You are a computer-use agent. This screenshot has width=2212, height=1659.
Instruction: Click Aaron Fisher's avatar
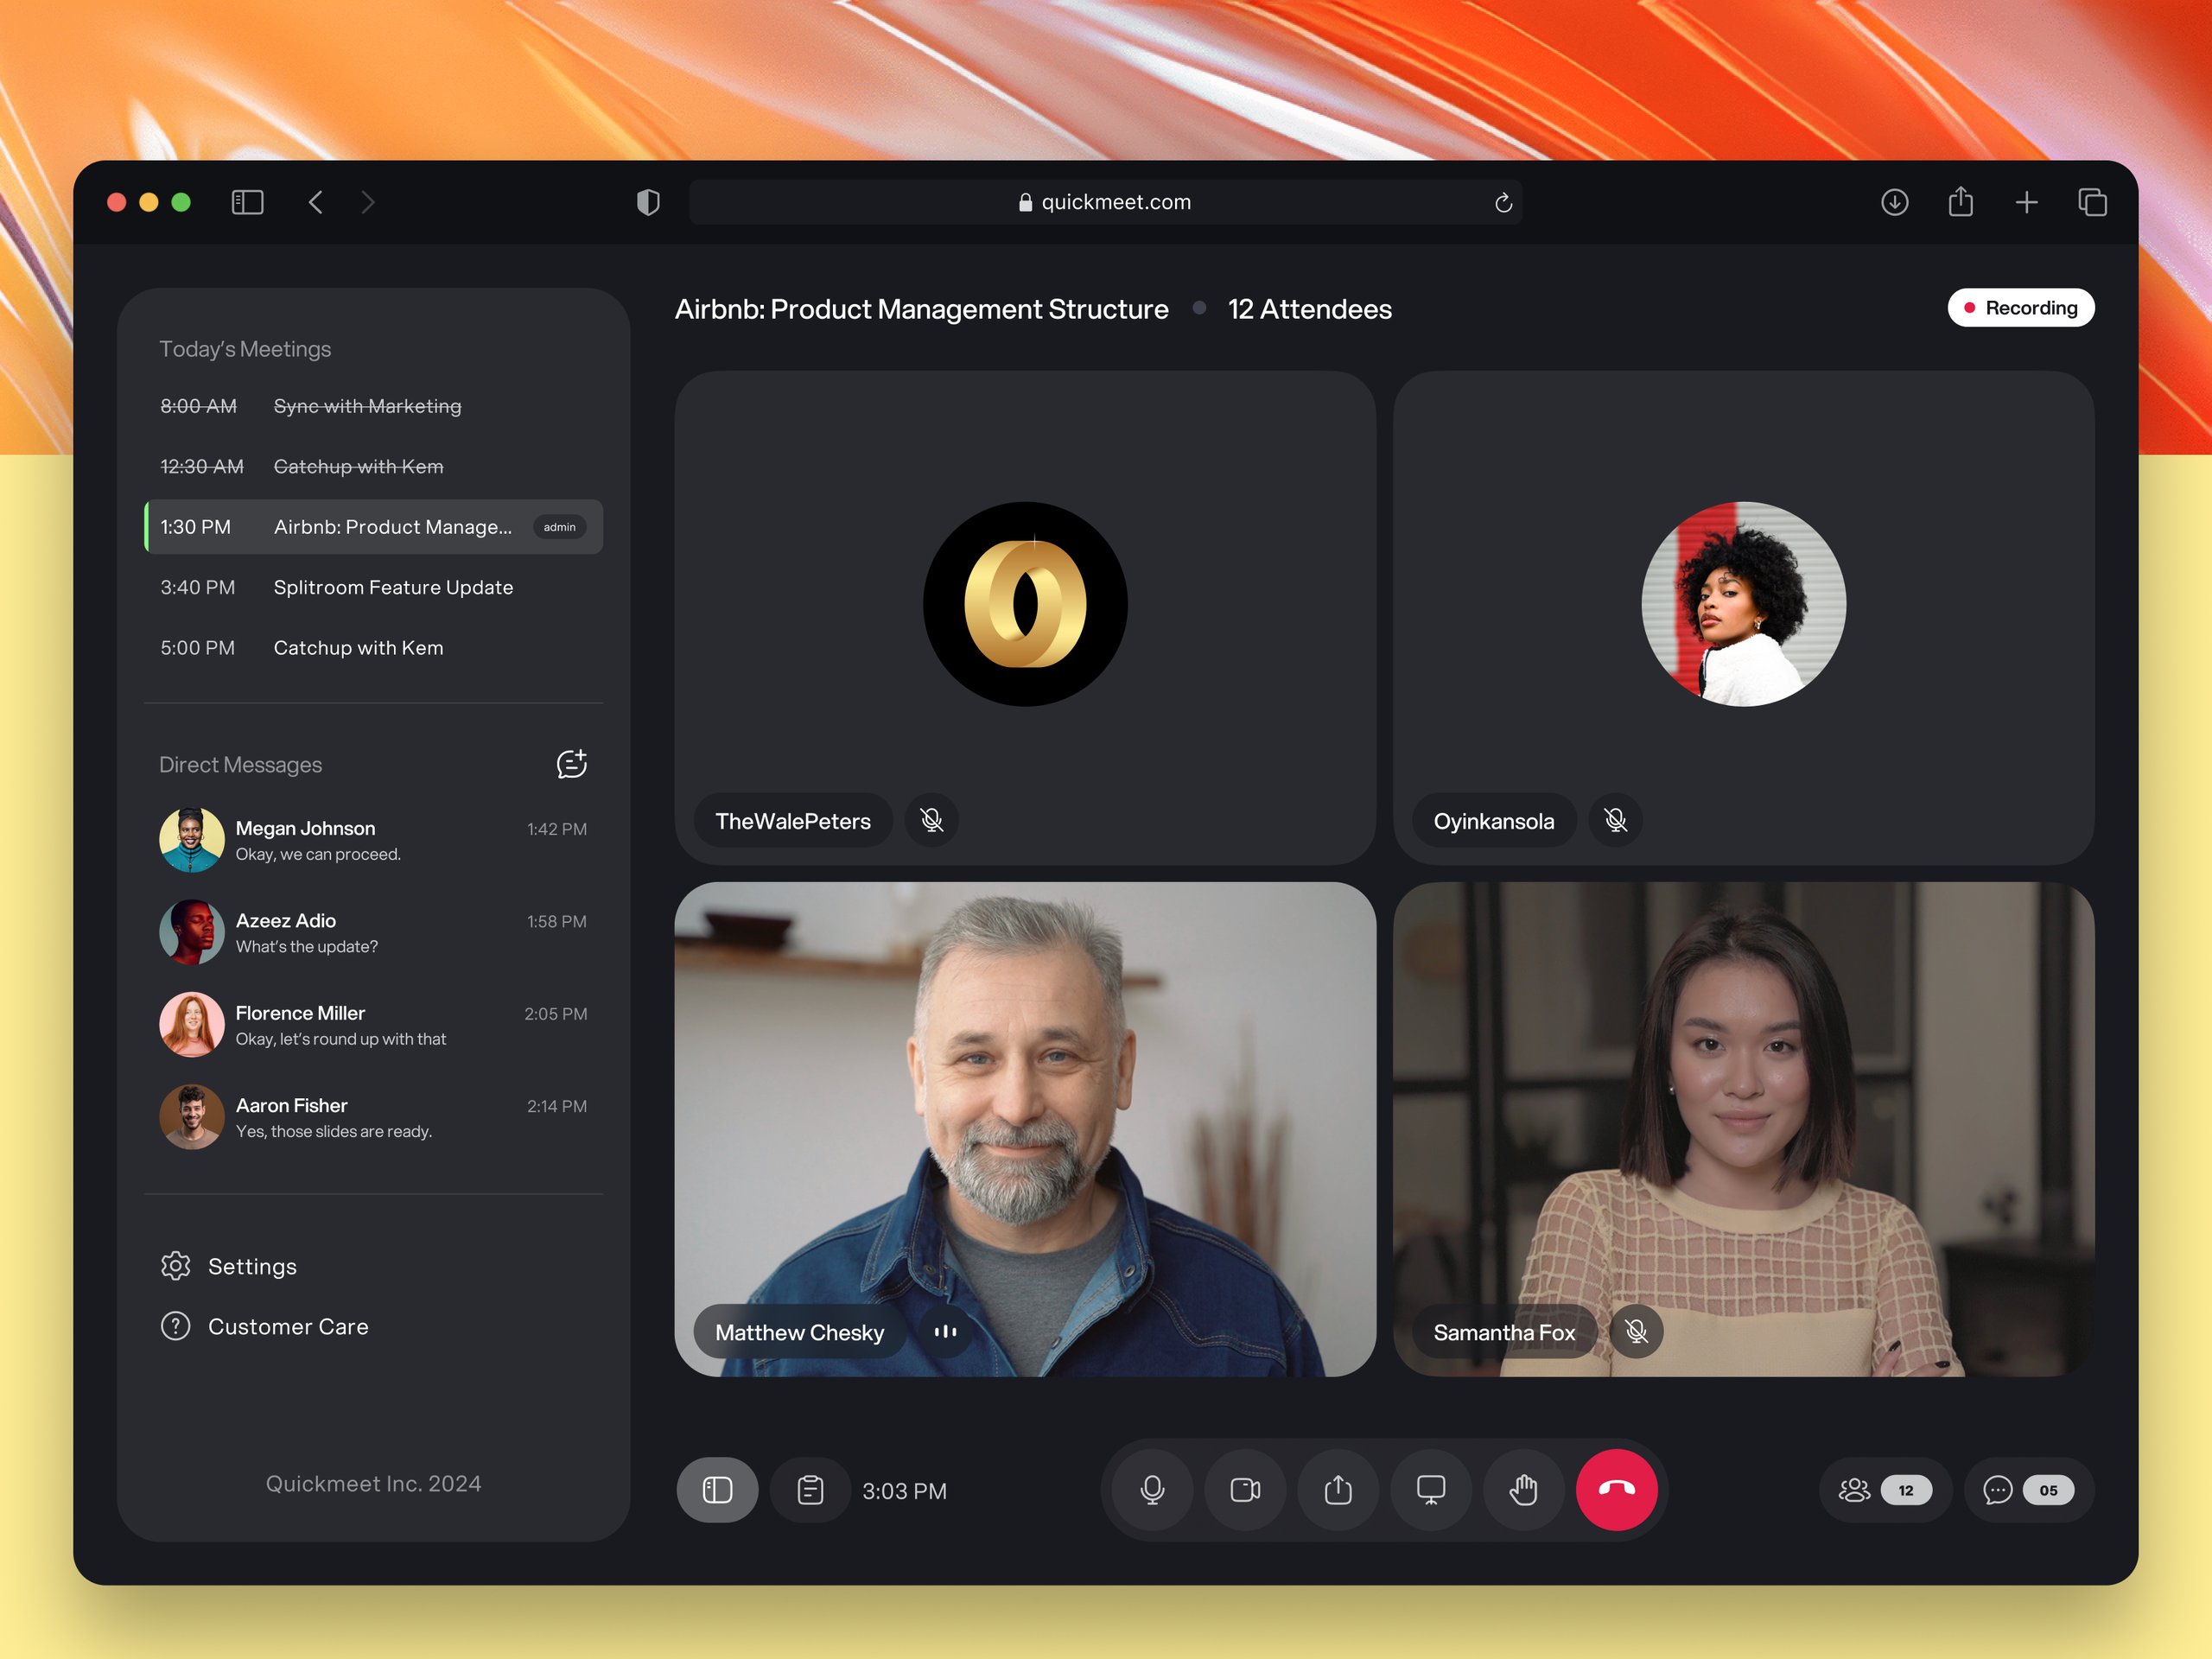pos(192,1117)
